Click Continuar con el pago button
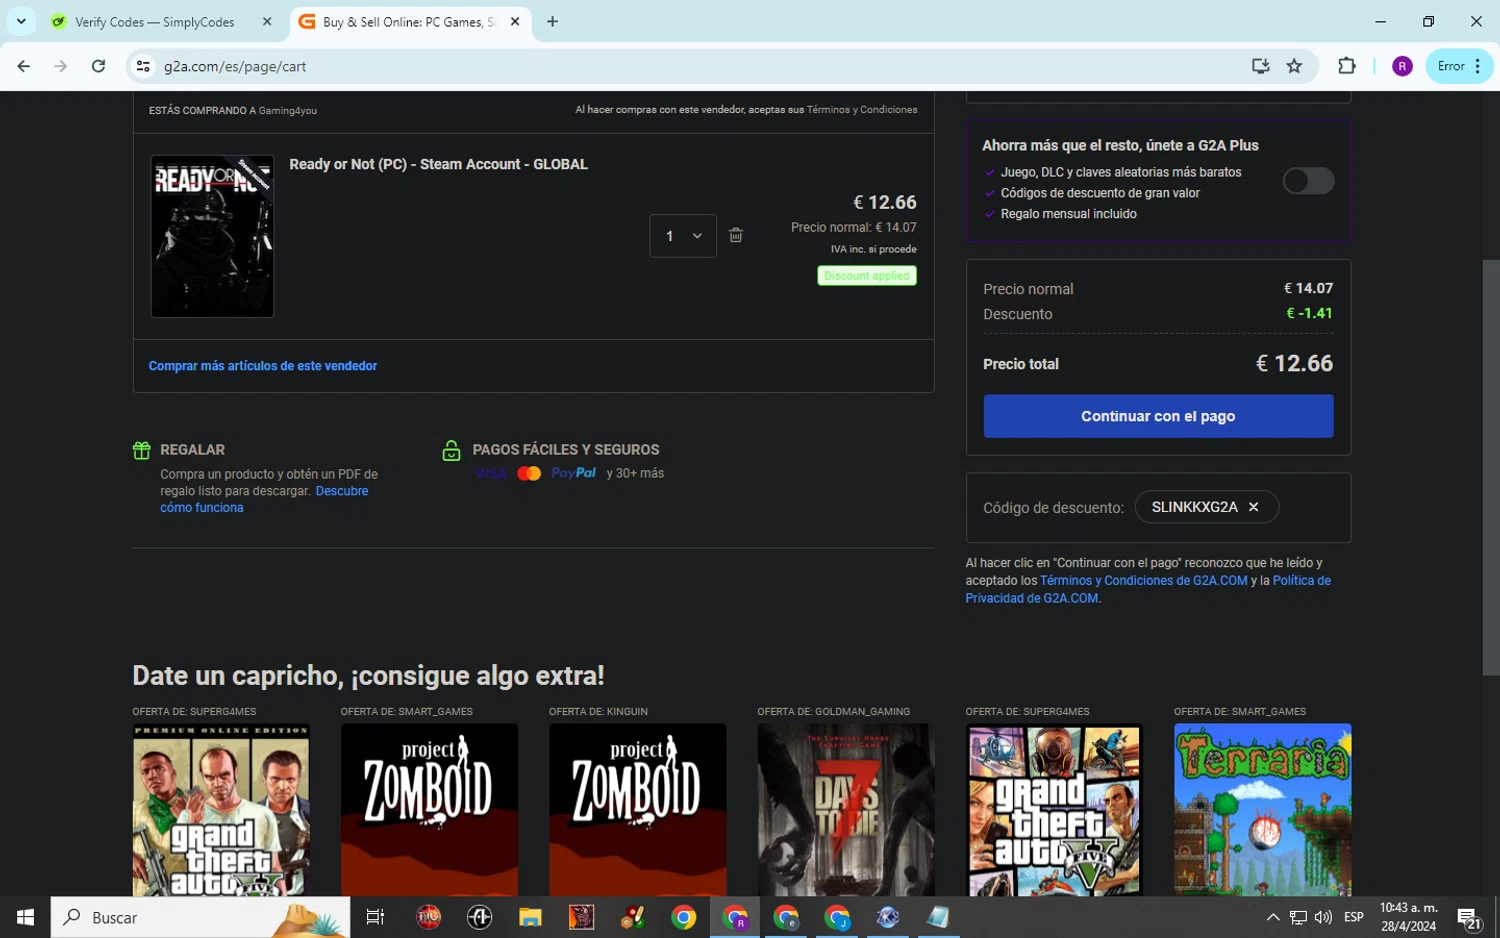 point(1158,416)
